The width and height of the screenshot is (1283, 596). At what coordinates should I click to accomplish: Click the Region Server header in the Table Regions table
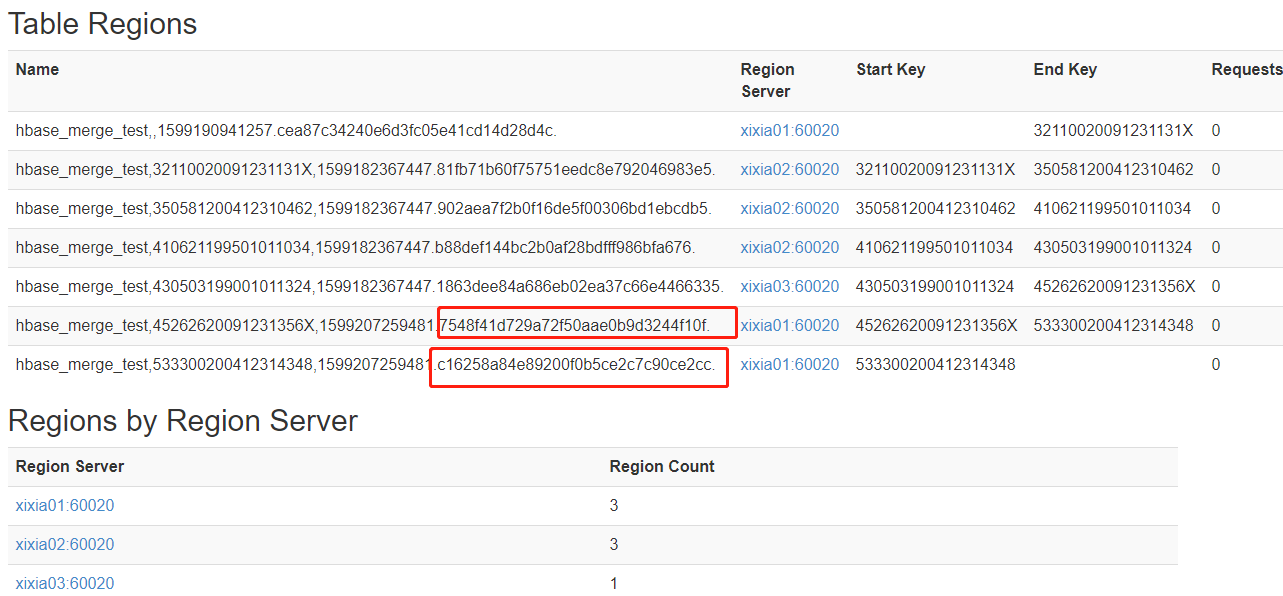click(x=767, y=80)
